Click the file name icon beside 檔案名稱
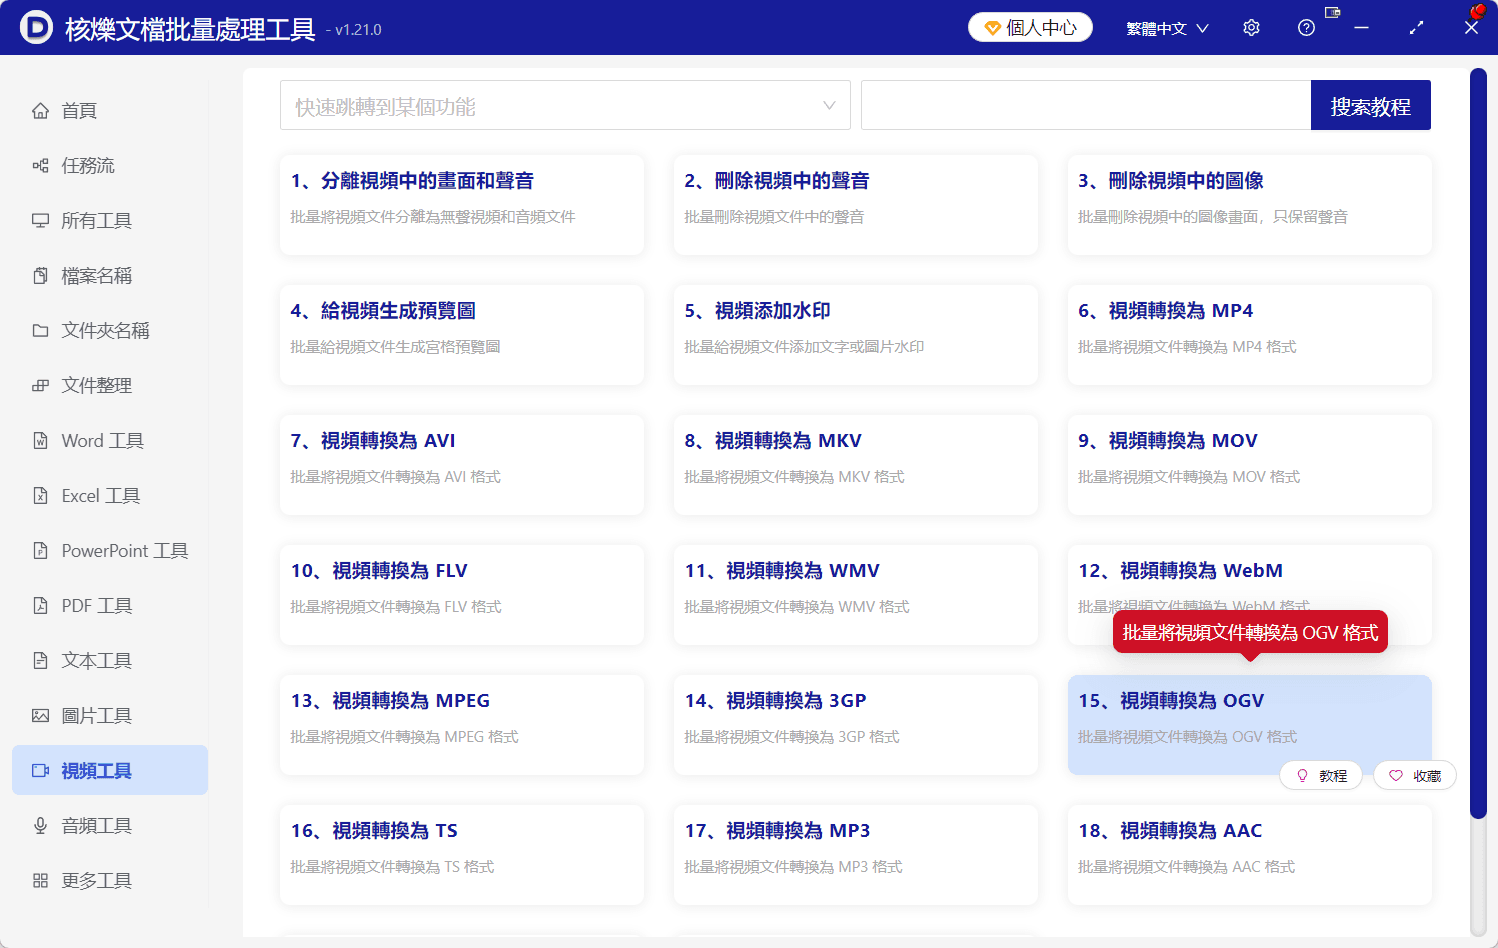1498x948 pixels. coord(40,276)
